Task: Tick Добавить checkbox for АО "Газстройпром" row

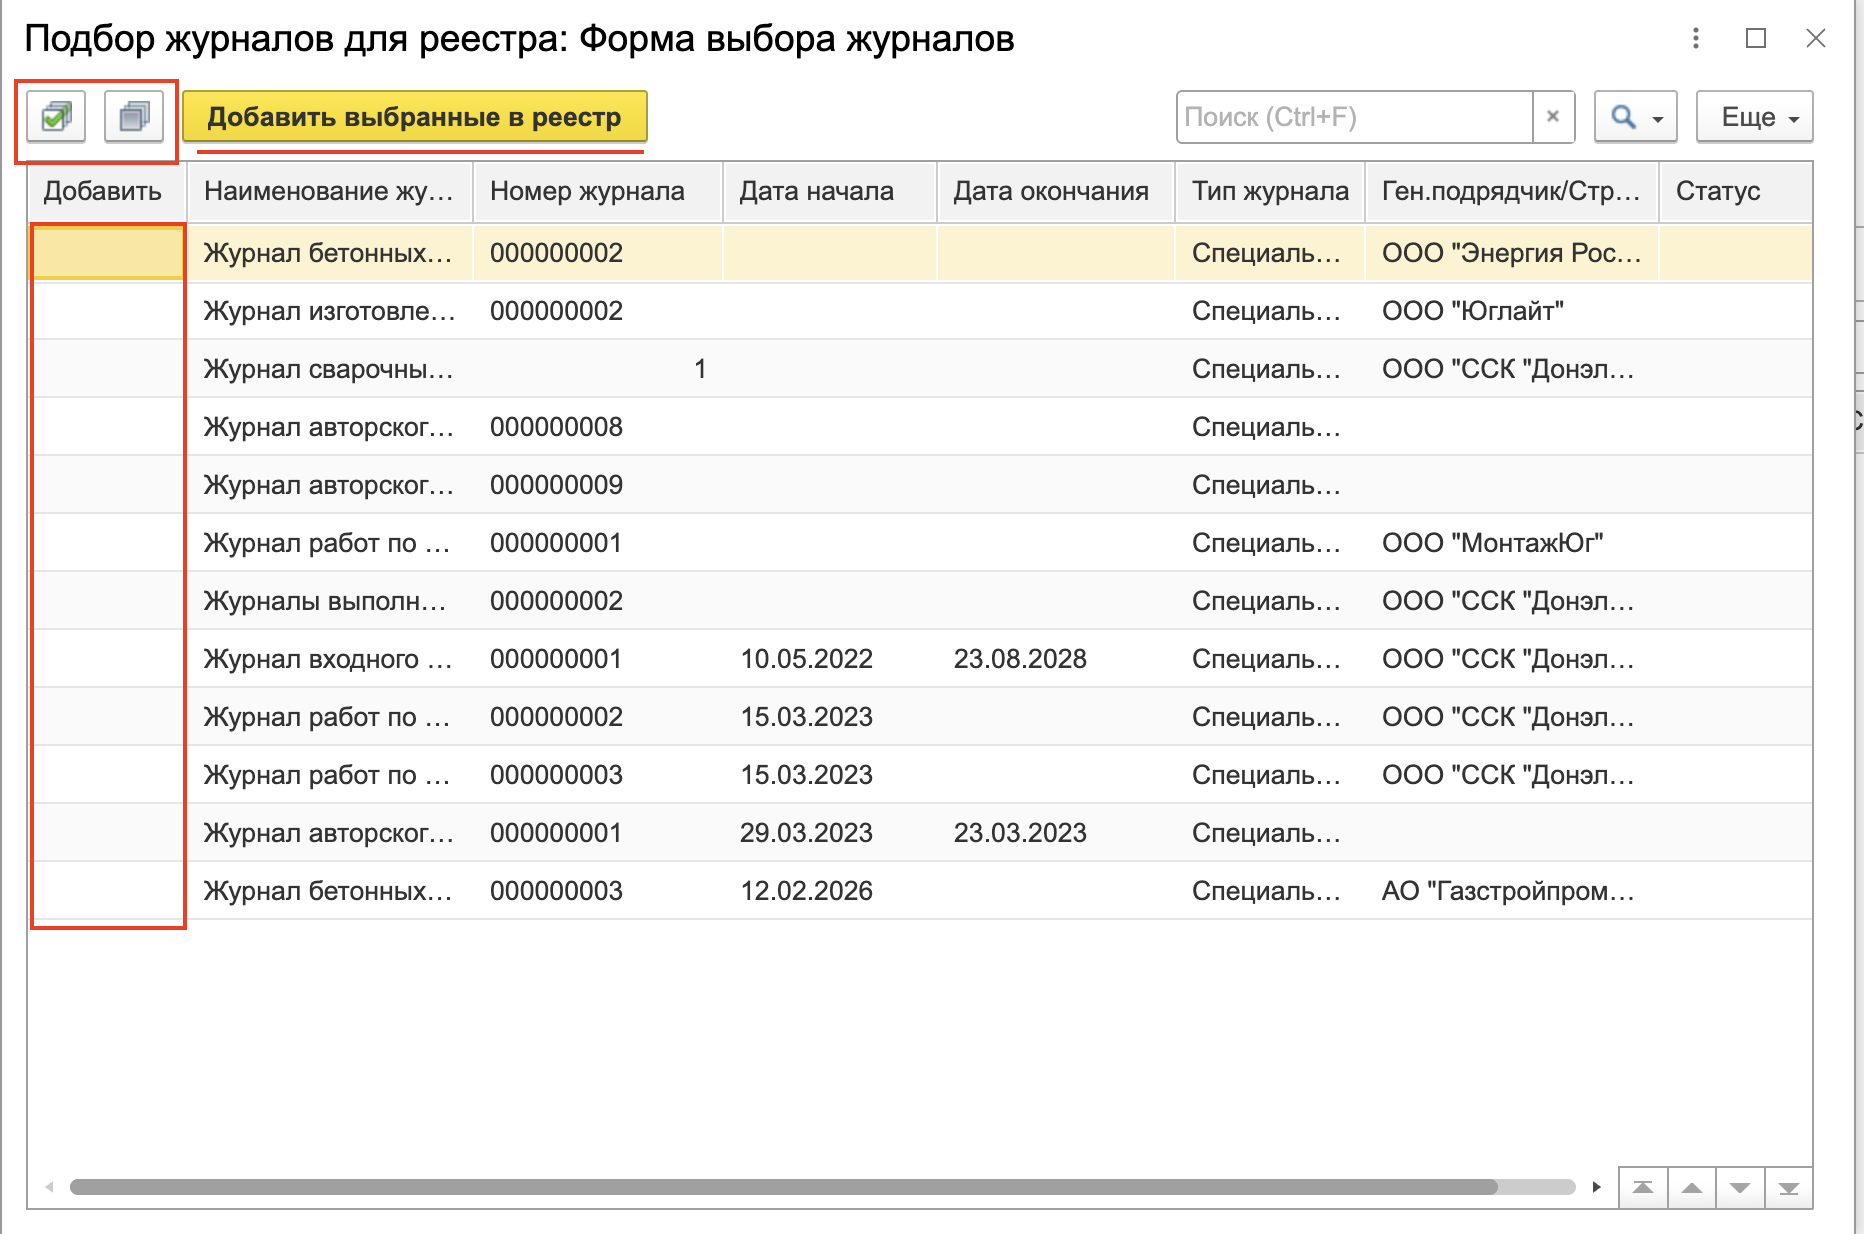Action: point(108,891)
